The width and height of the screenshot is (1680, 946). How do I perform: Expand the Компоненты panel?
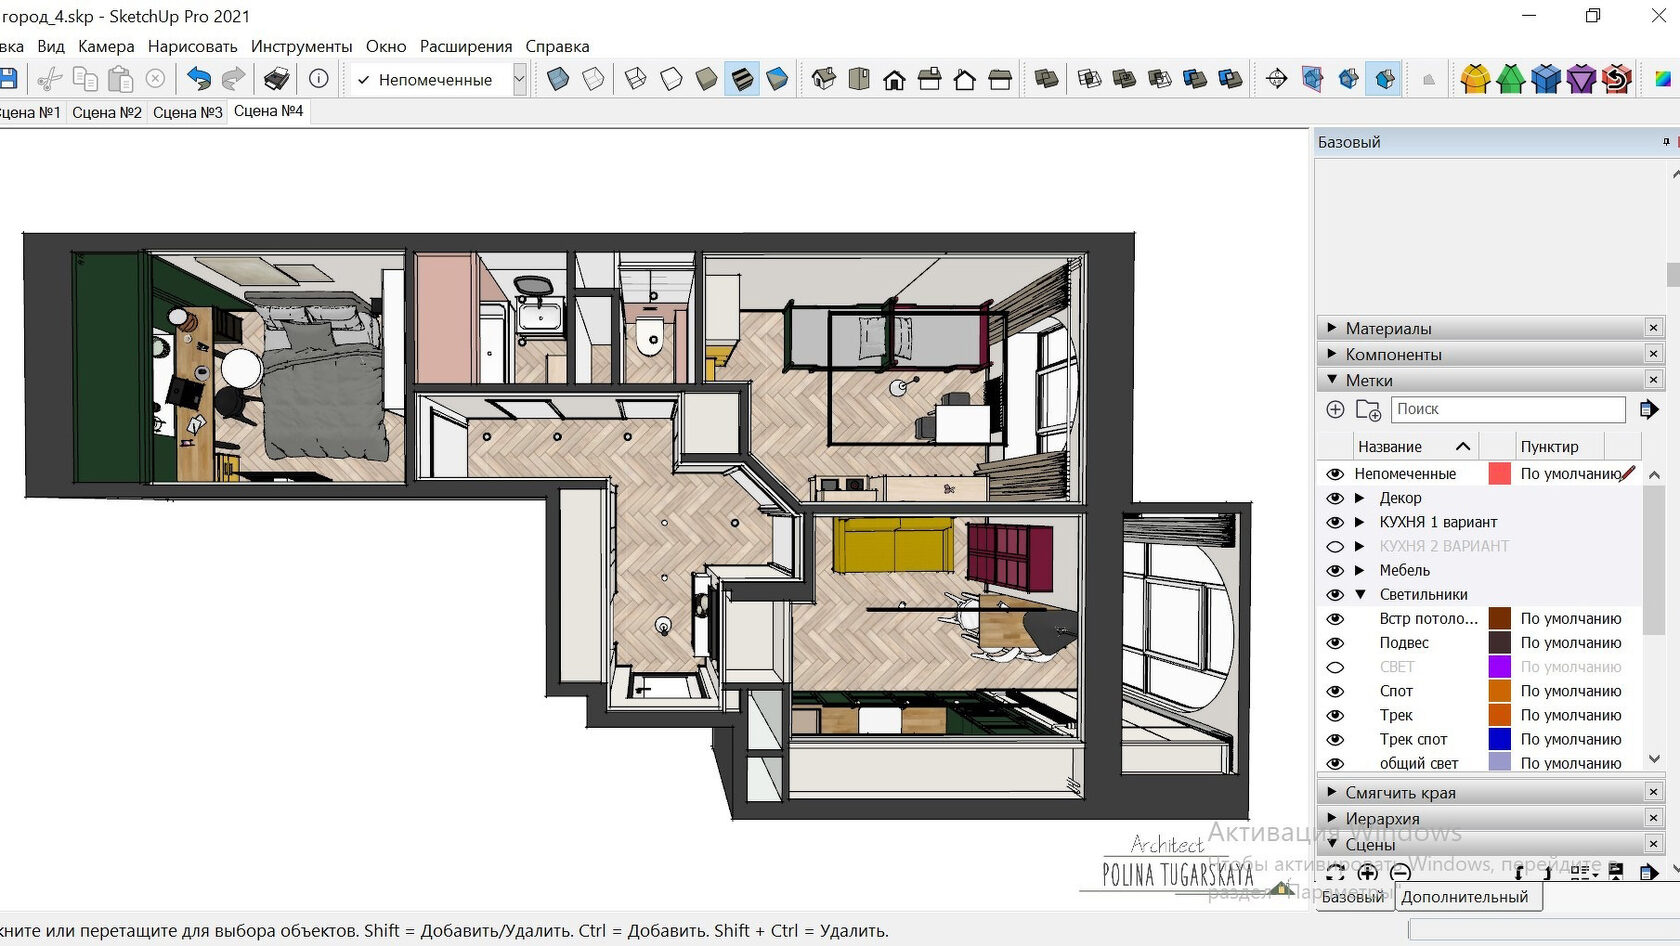tap(1332, 353)
